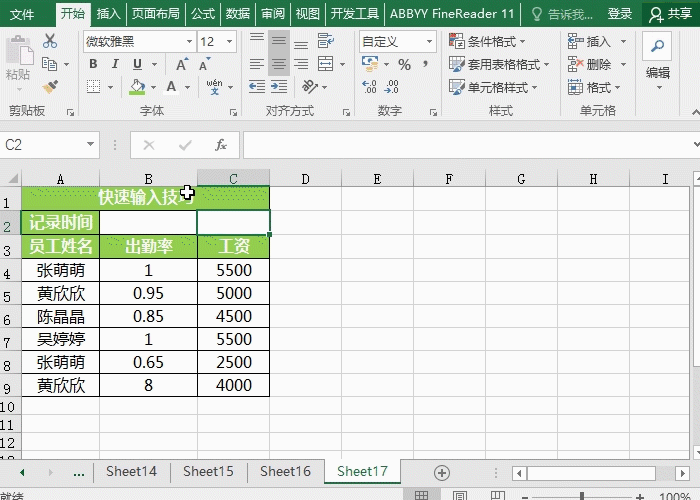Decrease decimal places

[x=391, y=87]
